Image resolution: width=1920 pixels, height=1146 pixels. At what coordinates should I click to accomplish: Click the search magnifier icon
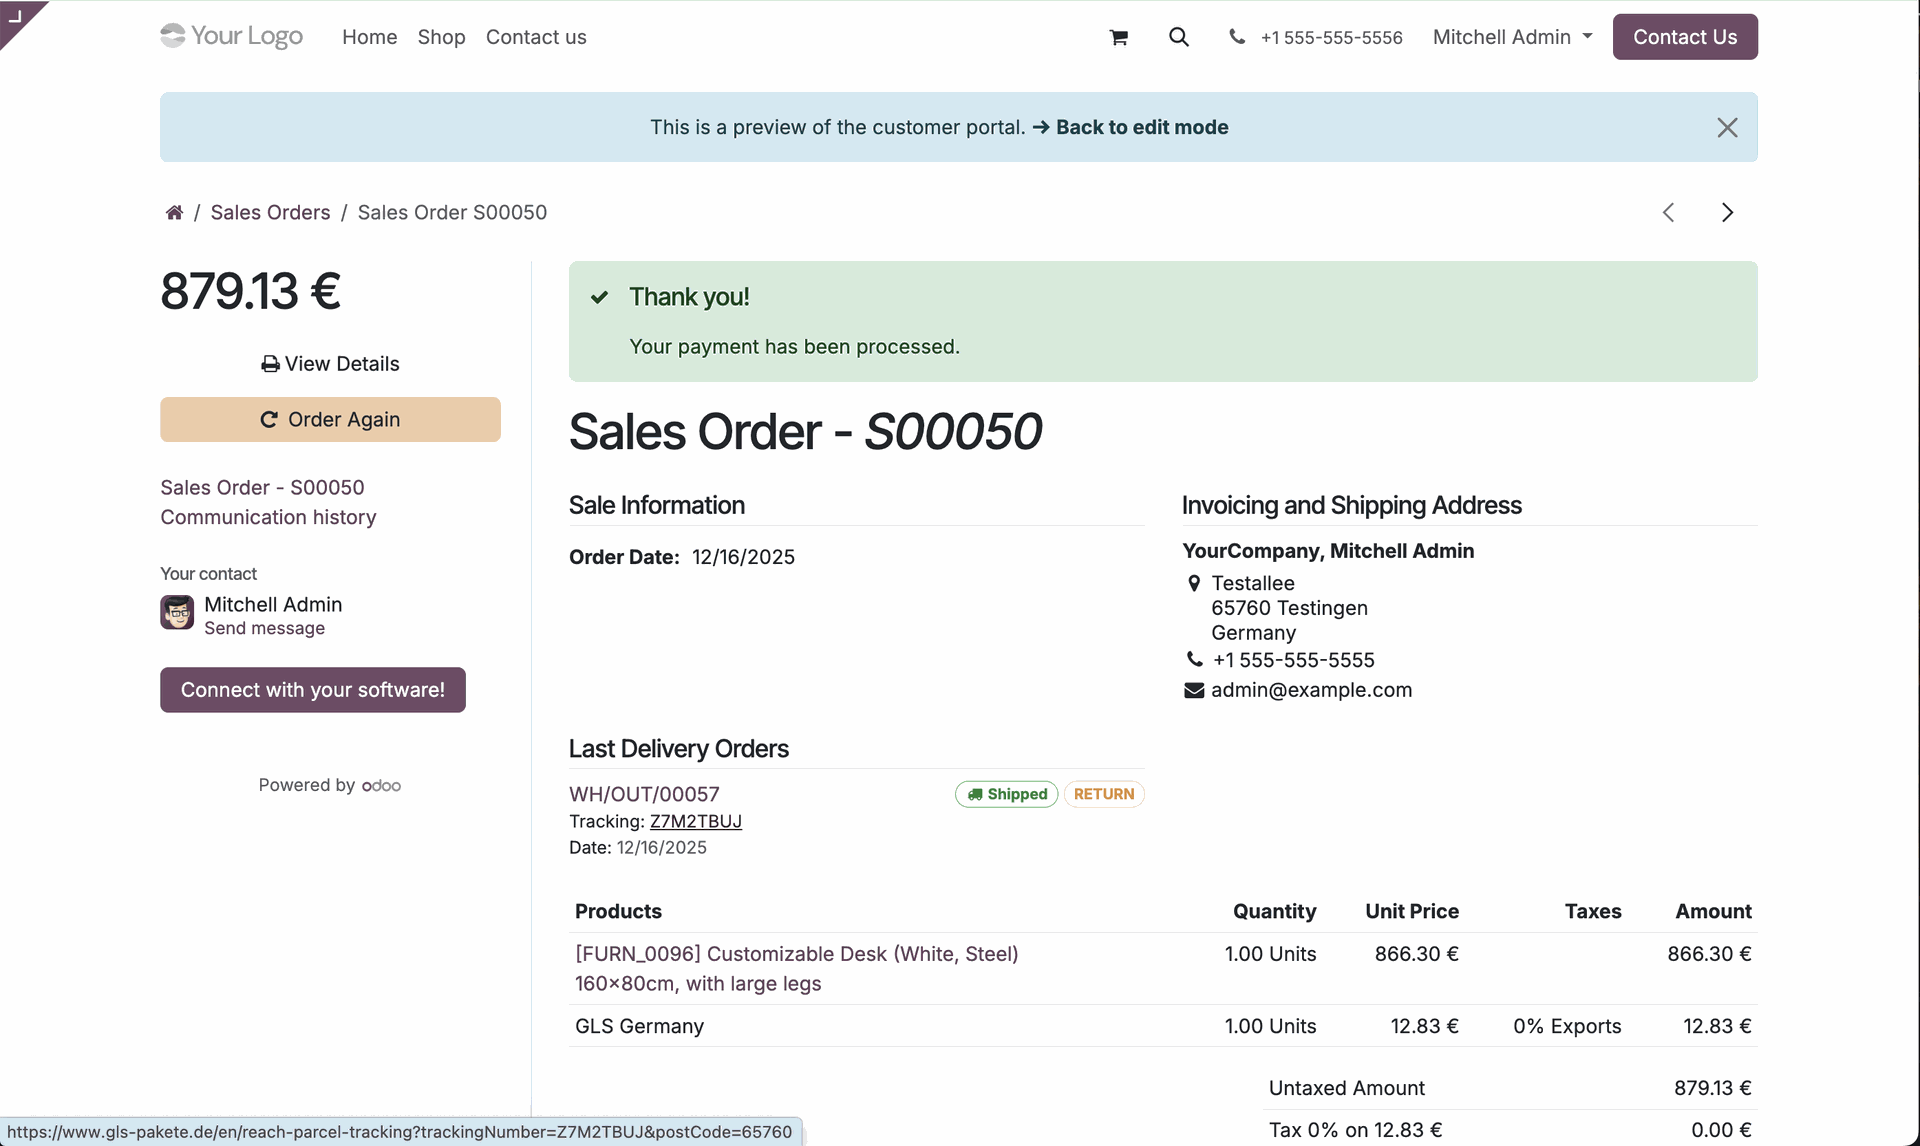(1179, 37)
